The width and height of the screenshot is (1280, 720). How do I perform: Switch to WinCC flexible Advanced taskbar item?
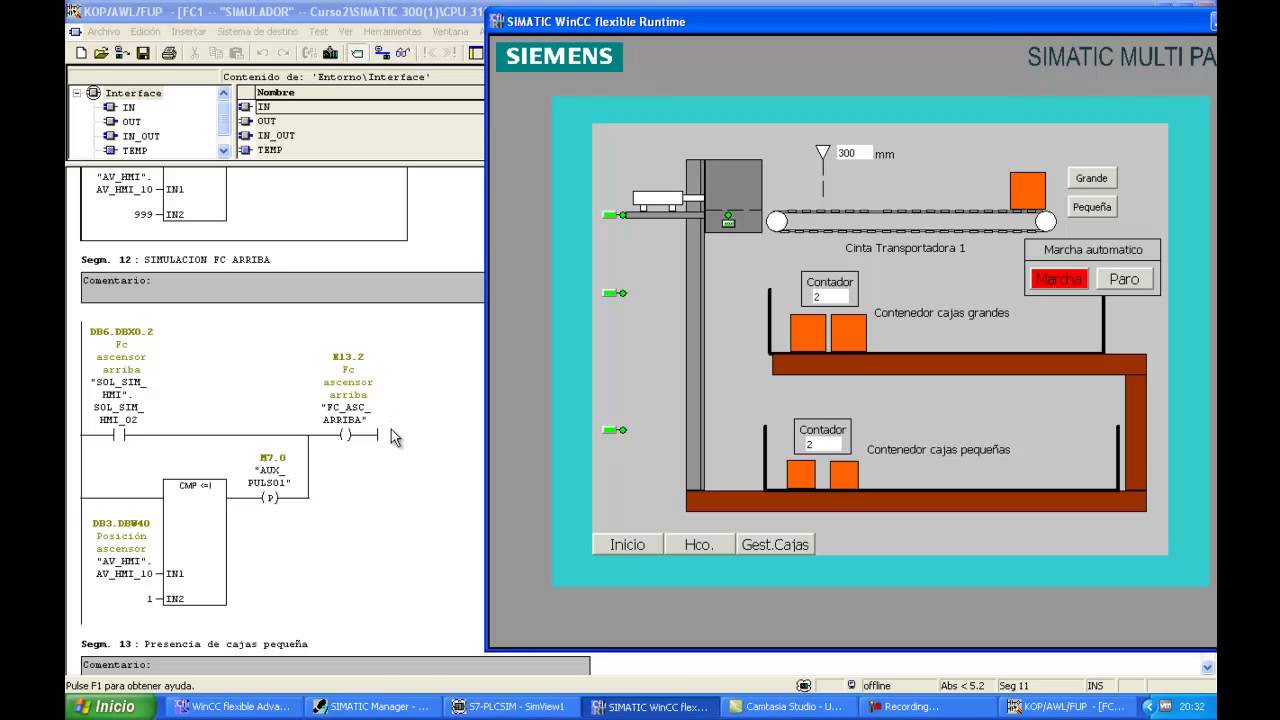232,706
